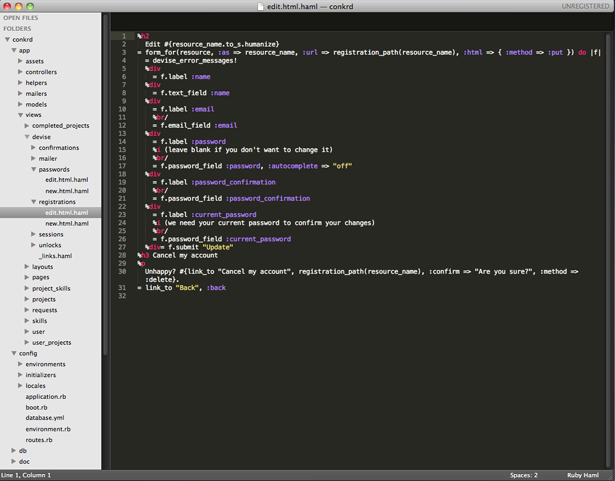Collapse the registrations folder
The width and height of the screenshot is (615, 481).
click(34, 202)
